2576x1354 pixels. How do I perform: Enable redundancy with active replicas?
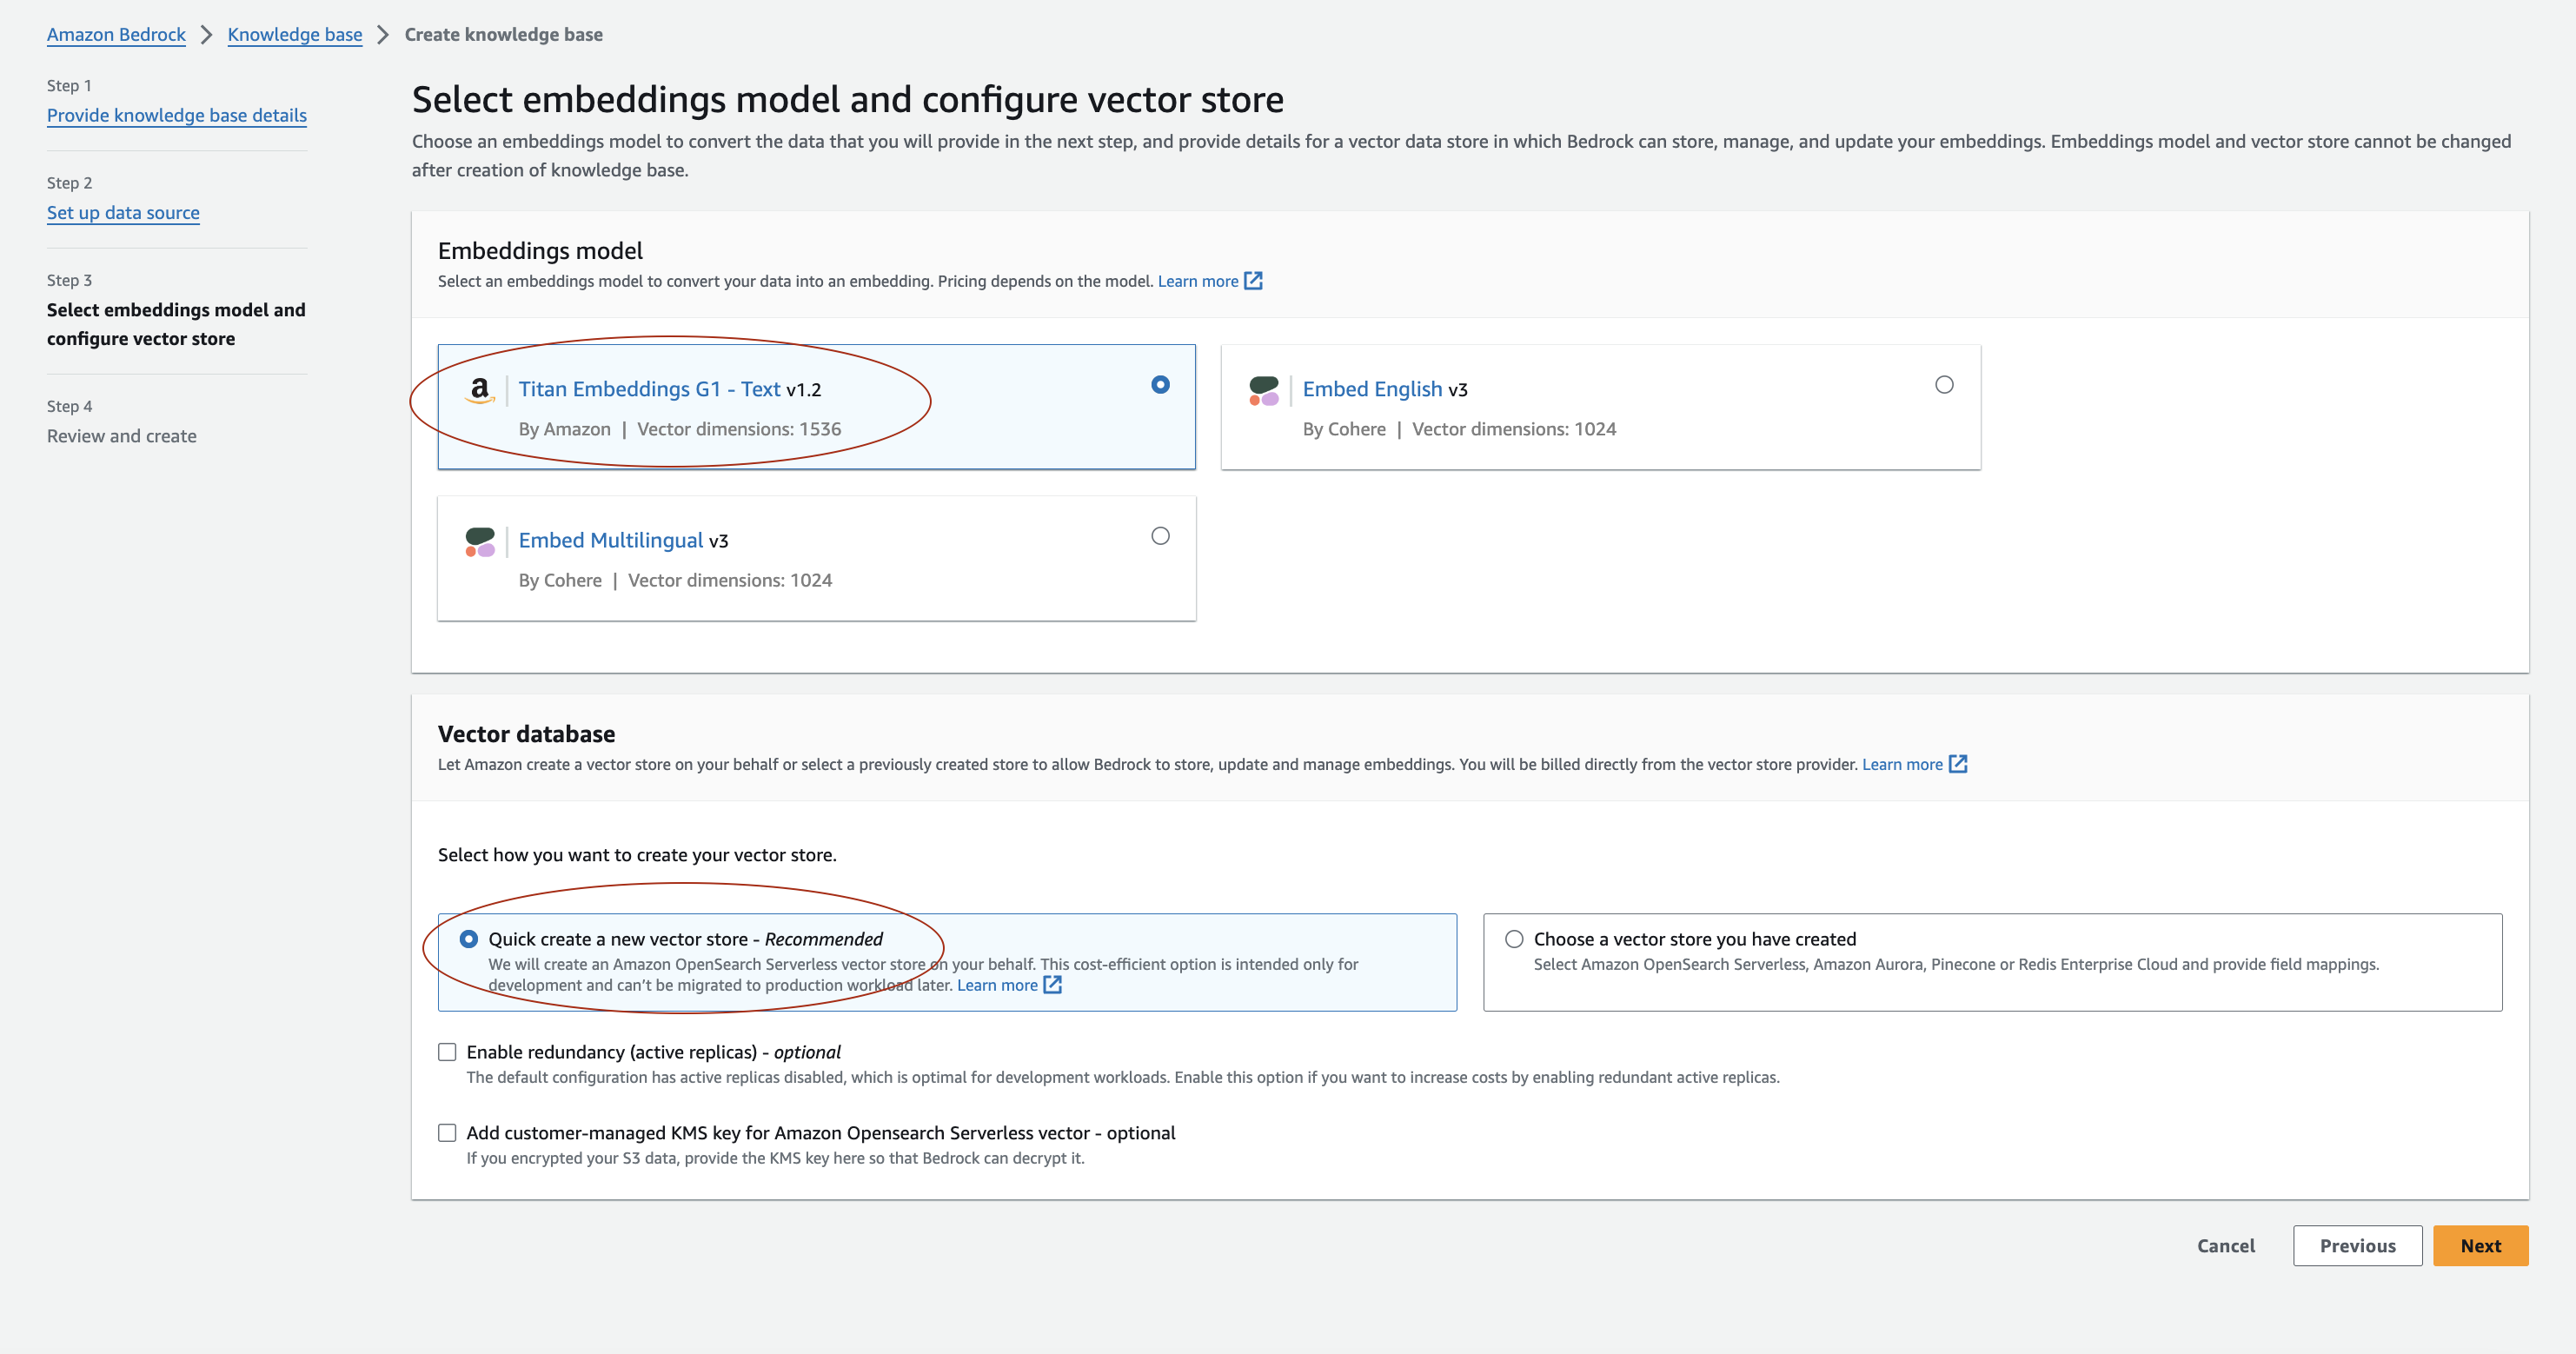447,1051
